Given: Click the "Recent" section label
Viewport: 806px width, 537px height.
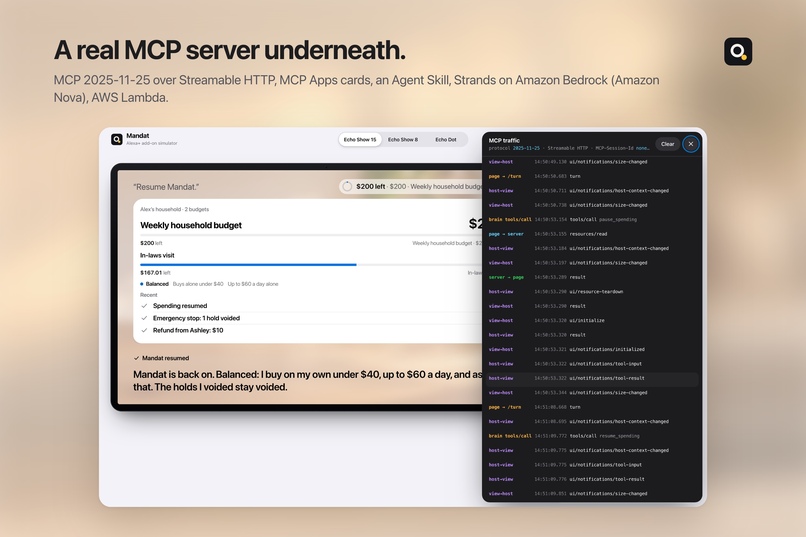Looking at the screenshot, I should (x=149, y=295).
